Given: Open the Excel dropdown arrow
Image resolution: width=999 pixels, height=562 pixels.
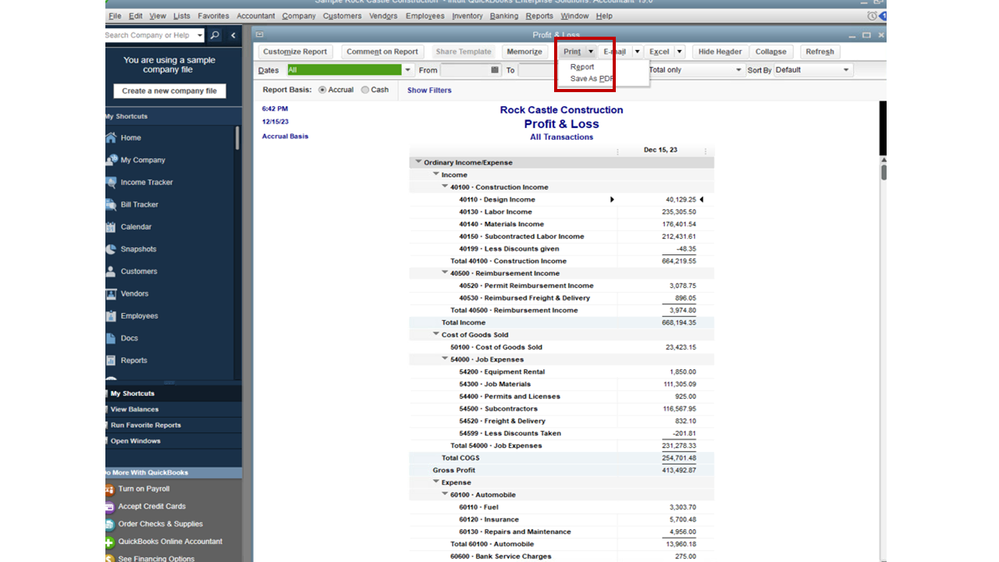Looking at the screenshot, I should coord(679,52).
